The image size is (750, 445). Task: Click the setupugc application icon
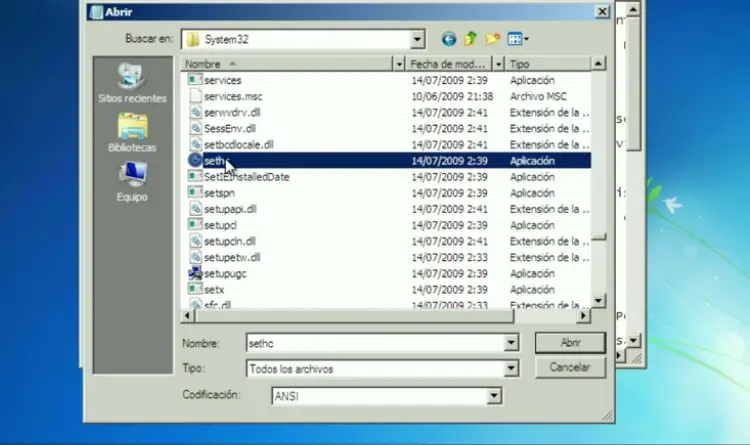tap(195, 273)
